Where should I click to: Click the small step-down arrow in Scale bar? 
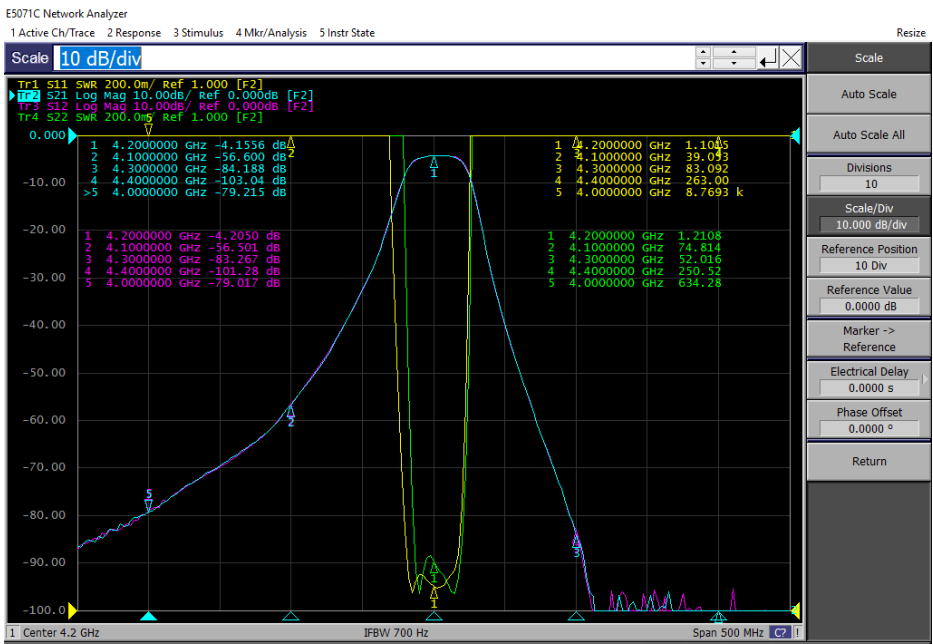coord(703,63)
